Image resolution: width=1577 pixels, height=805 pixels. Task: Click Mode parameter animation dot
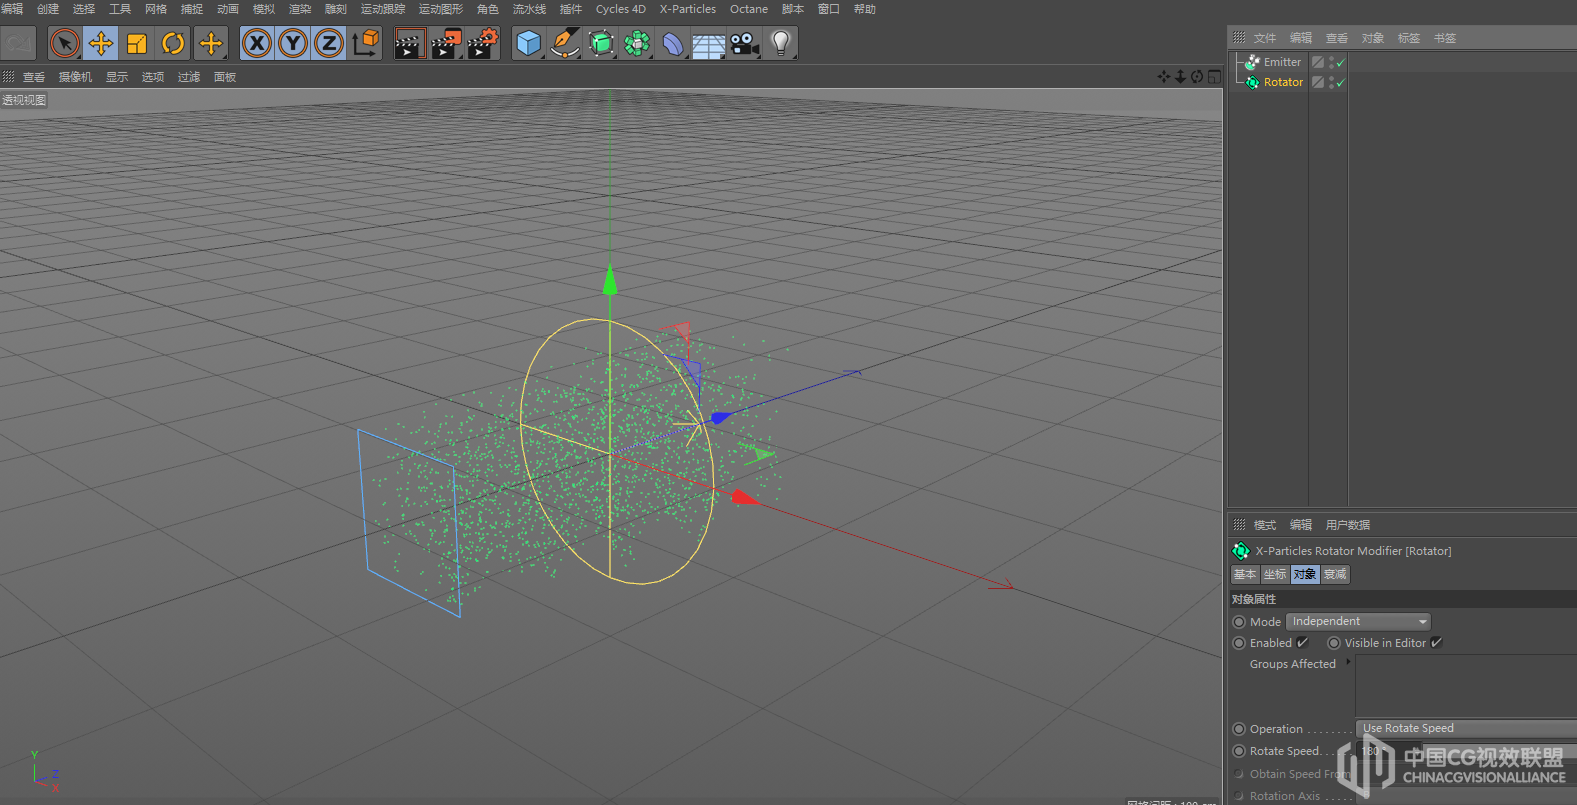[1239, 622]
